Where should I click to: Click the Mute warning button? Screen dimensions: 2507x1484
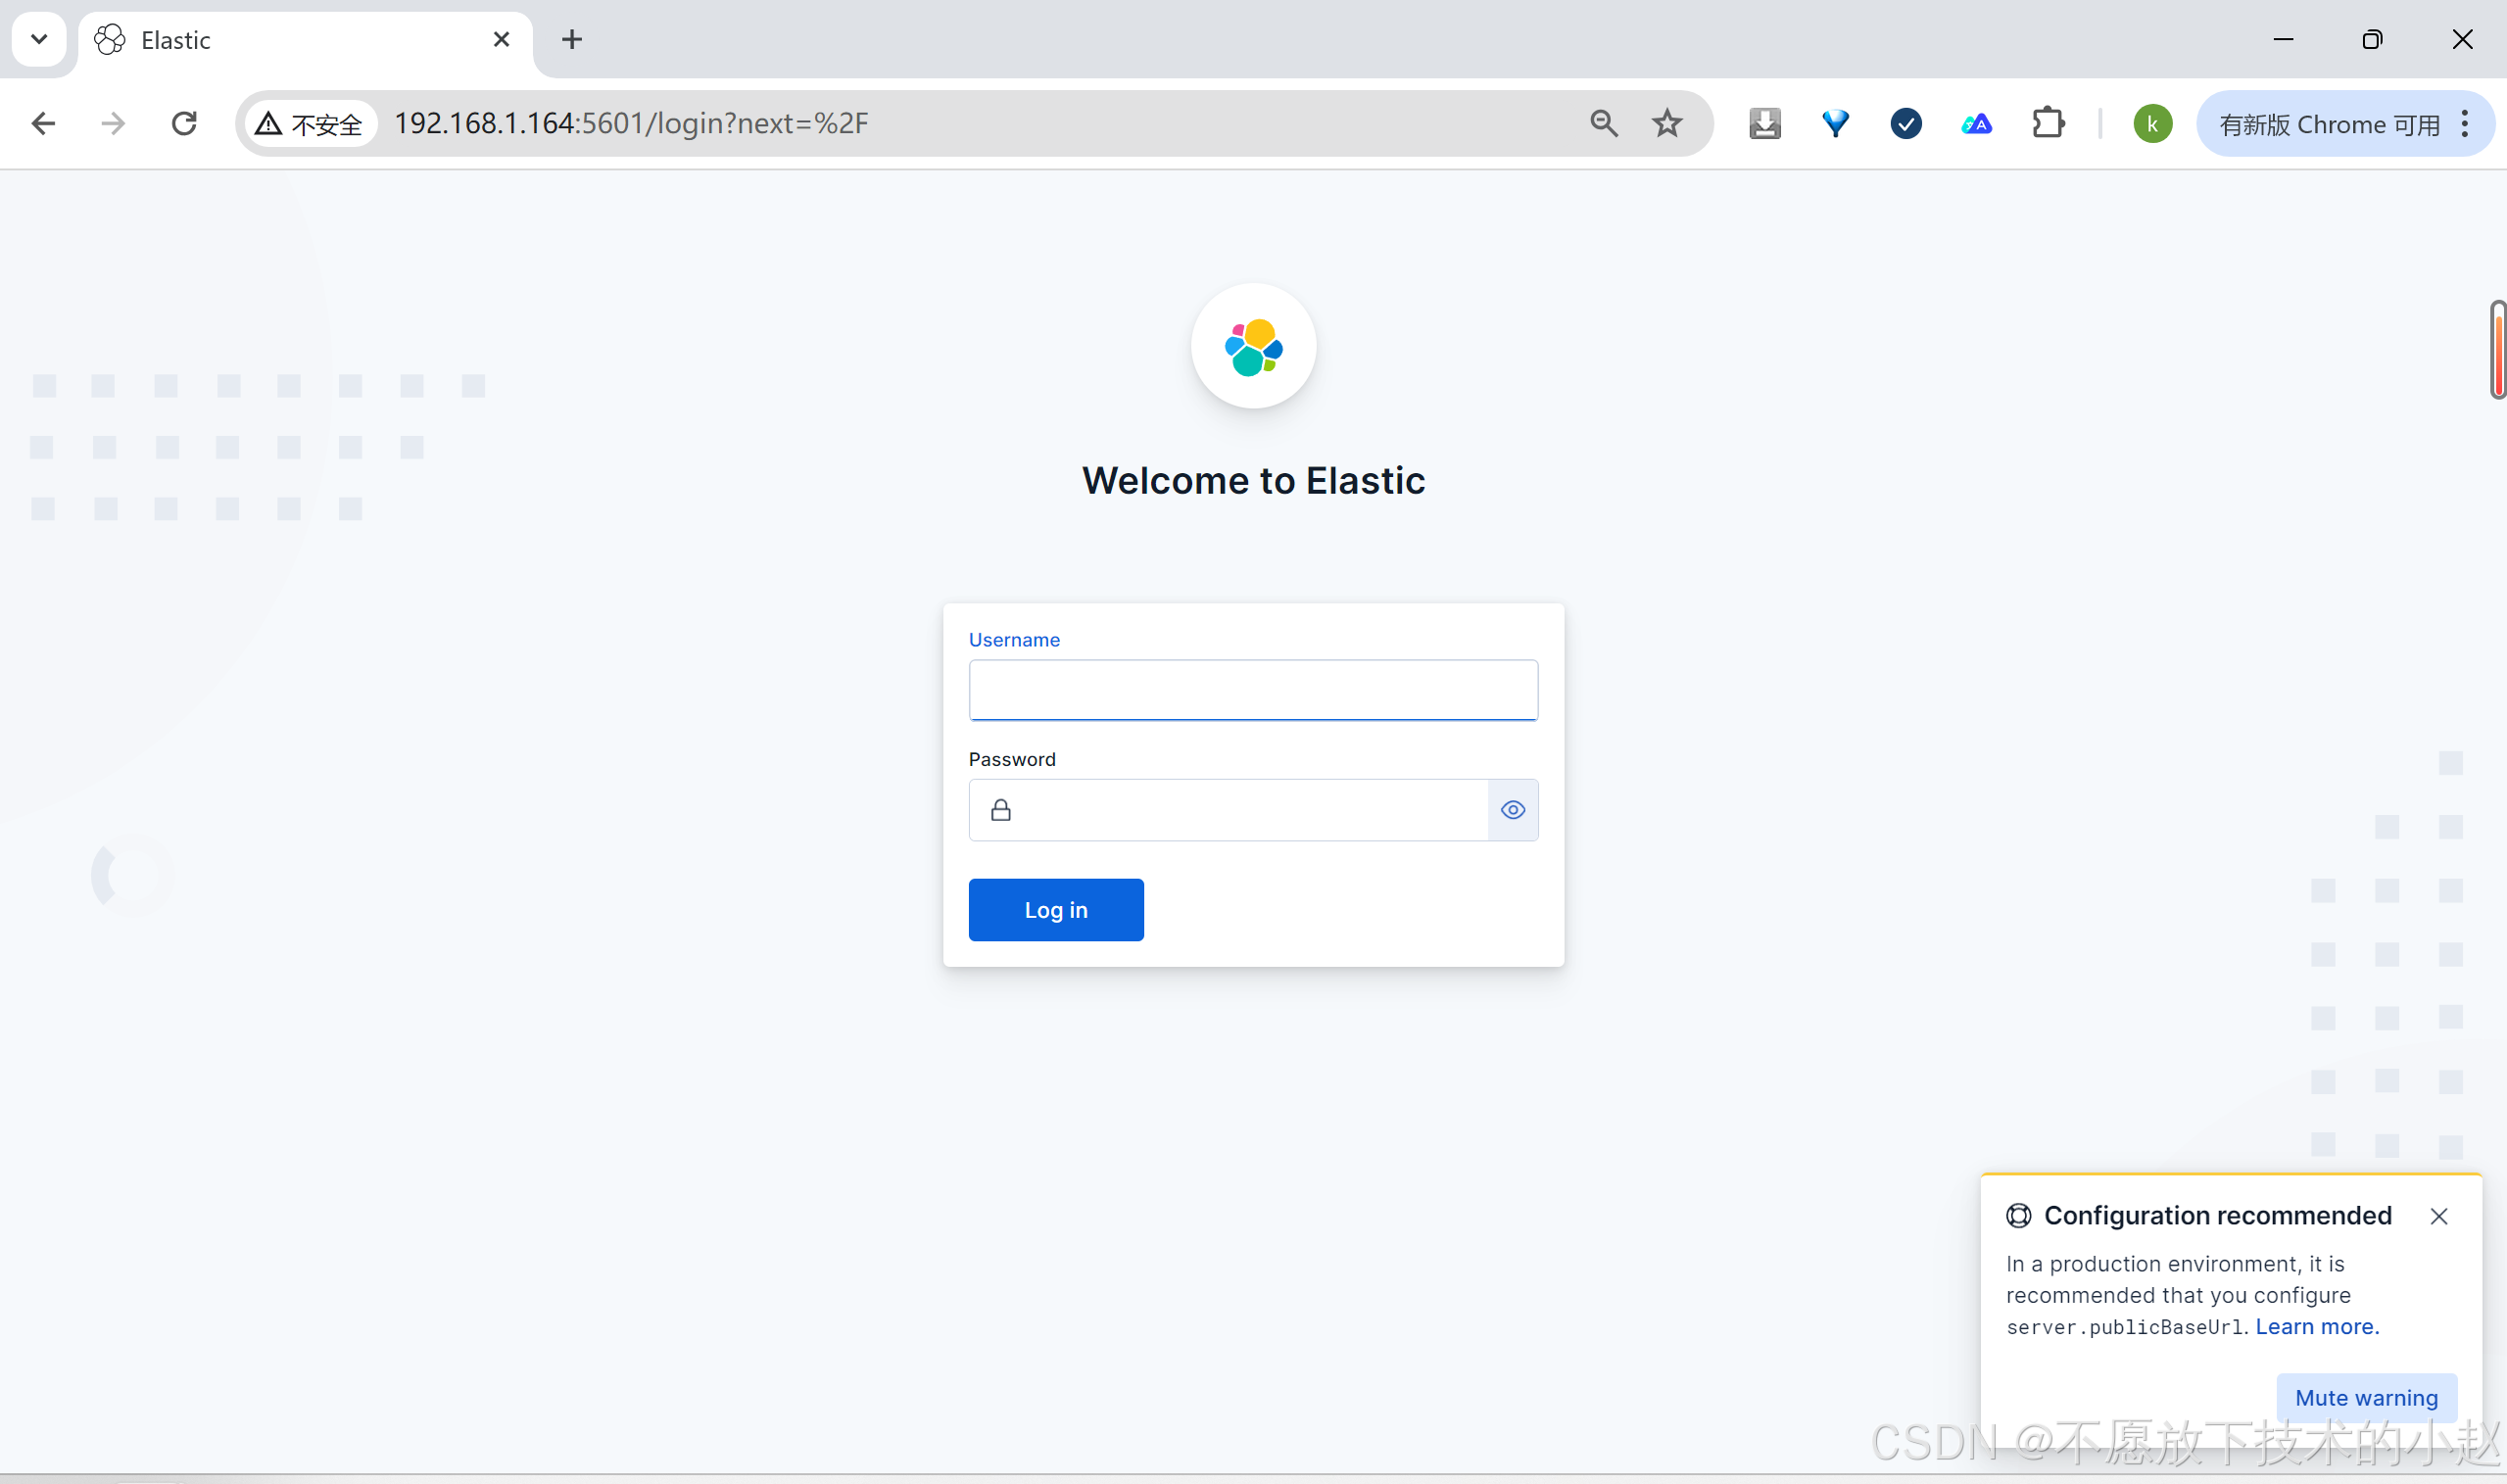click(x=2365, y=1397)
